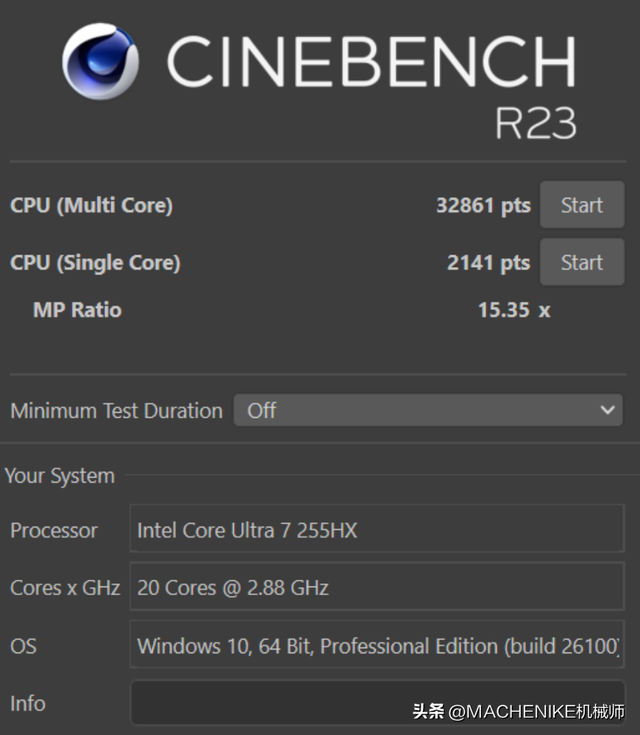Click the dropdown chevron arrow beside Off
The height and width of the screenshot is (735, 640).
[607, 410]
